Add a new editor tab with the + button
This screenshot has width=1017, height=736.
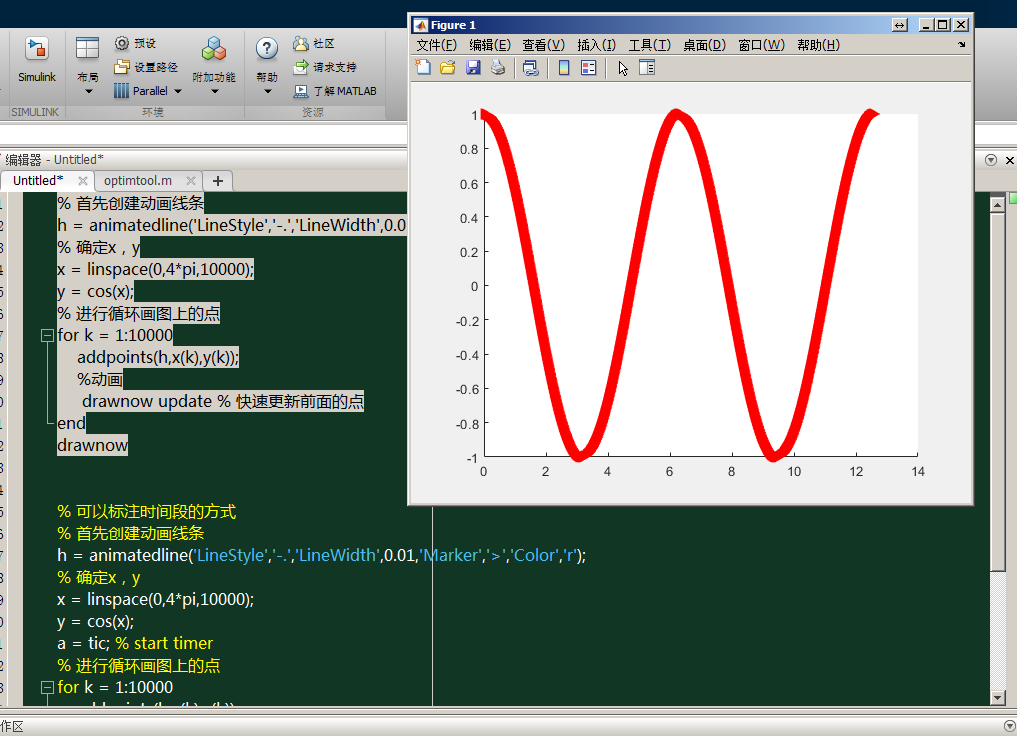(x=217, y=181)
